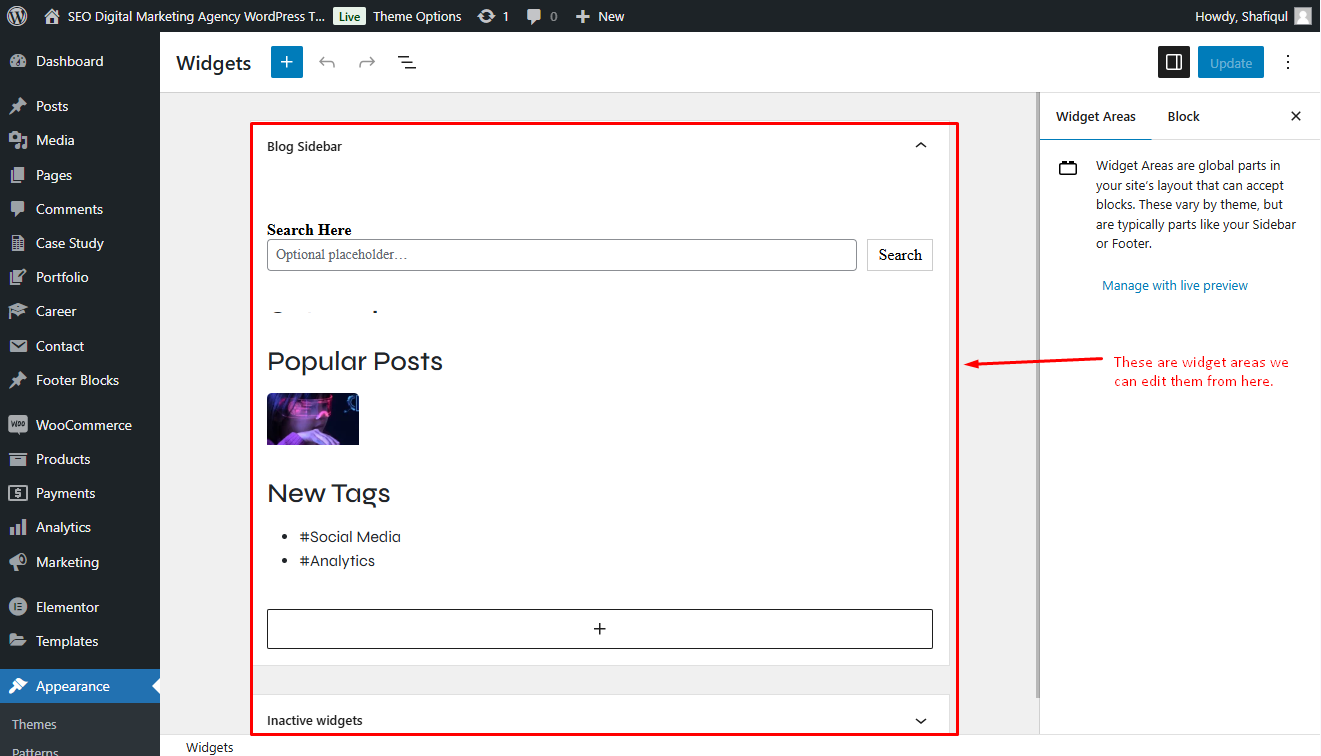Click Manage with live preview link
Screen dimensions: 1321x756
[1175, 285]
